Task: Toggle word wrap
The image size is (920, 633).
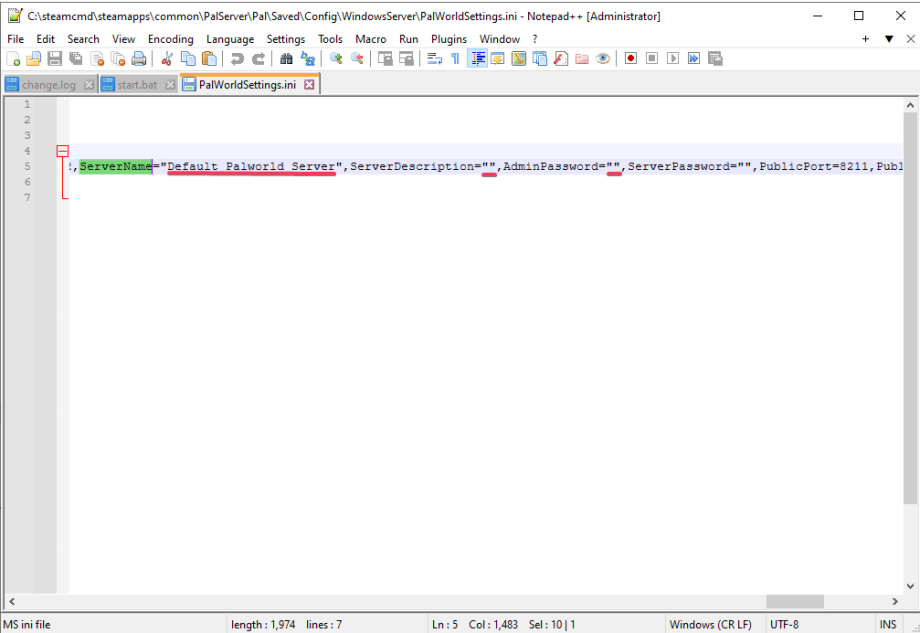Action: tap(434, 58)
